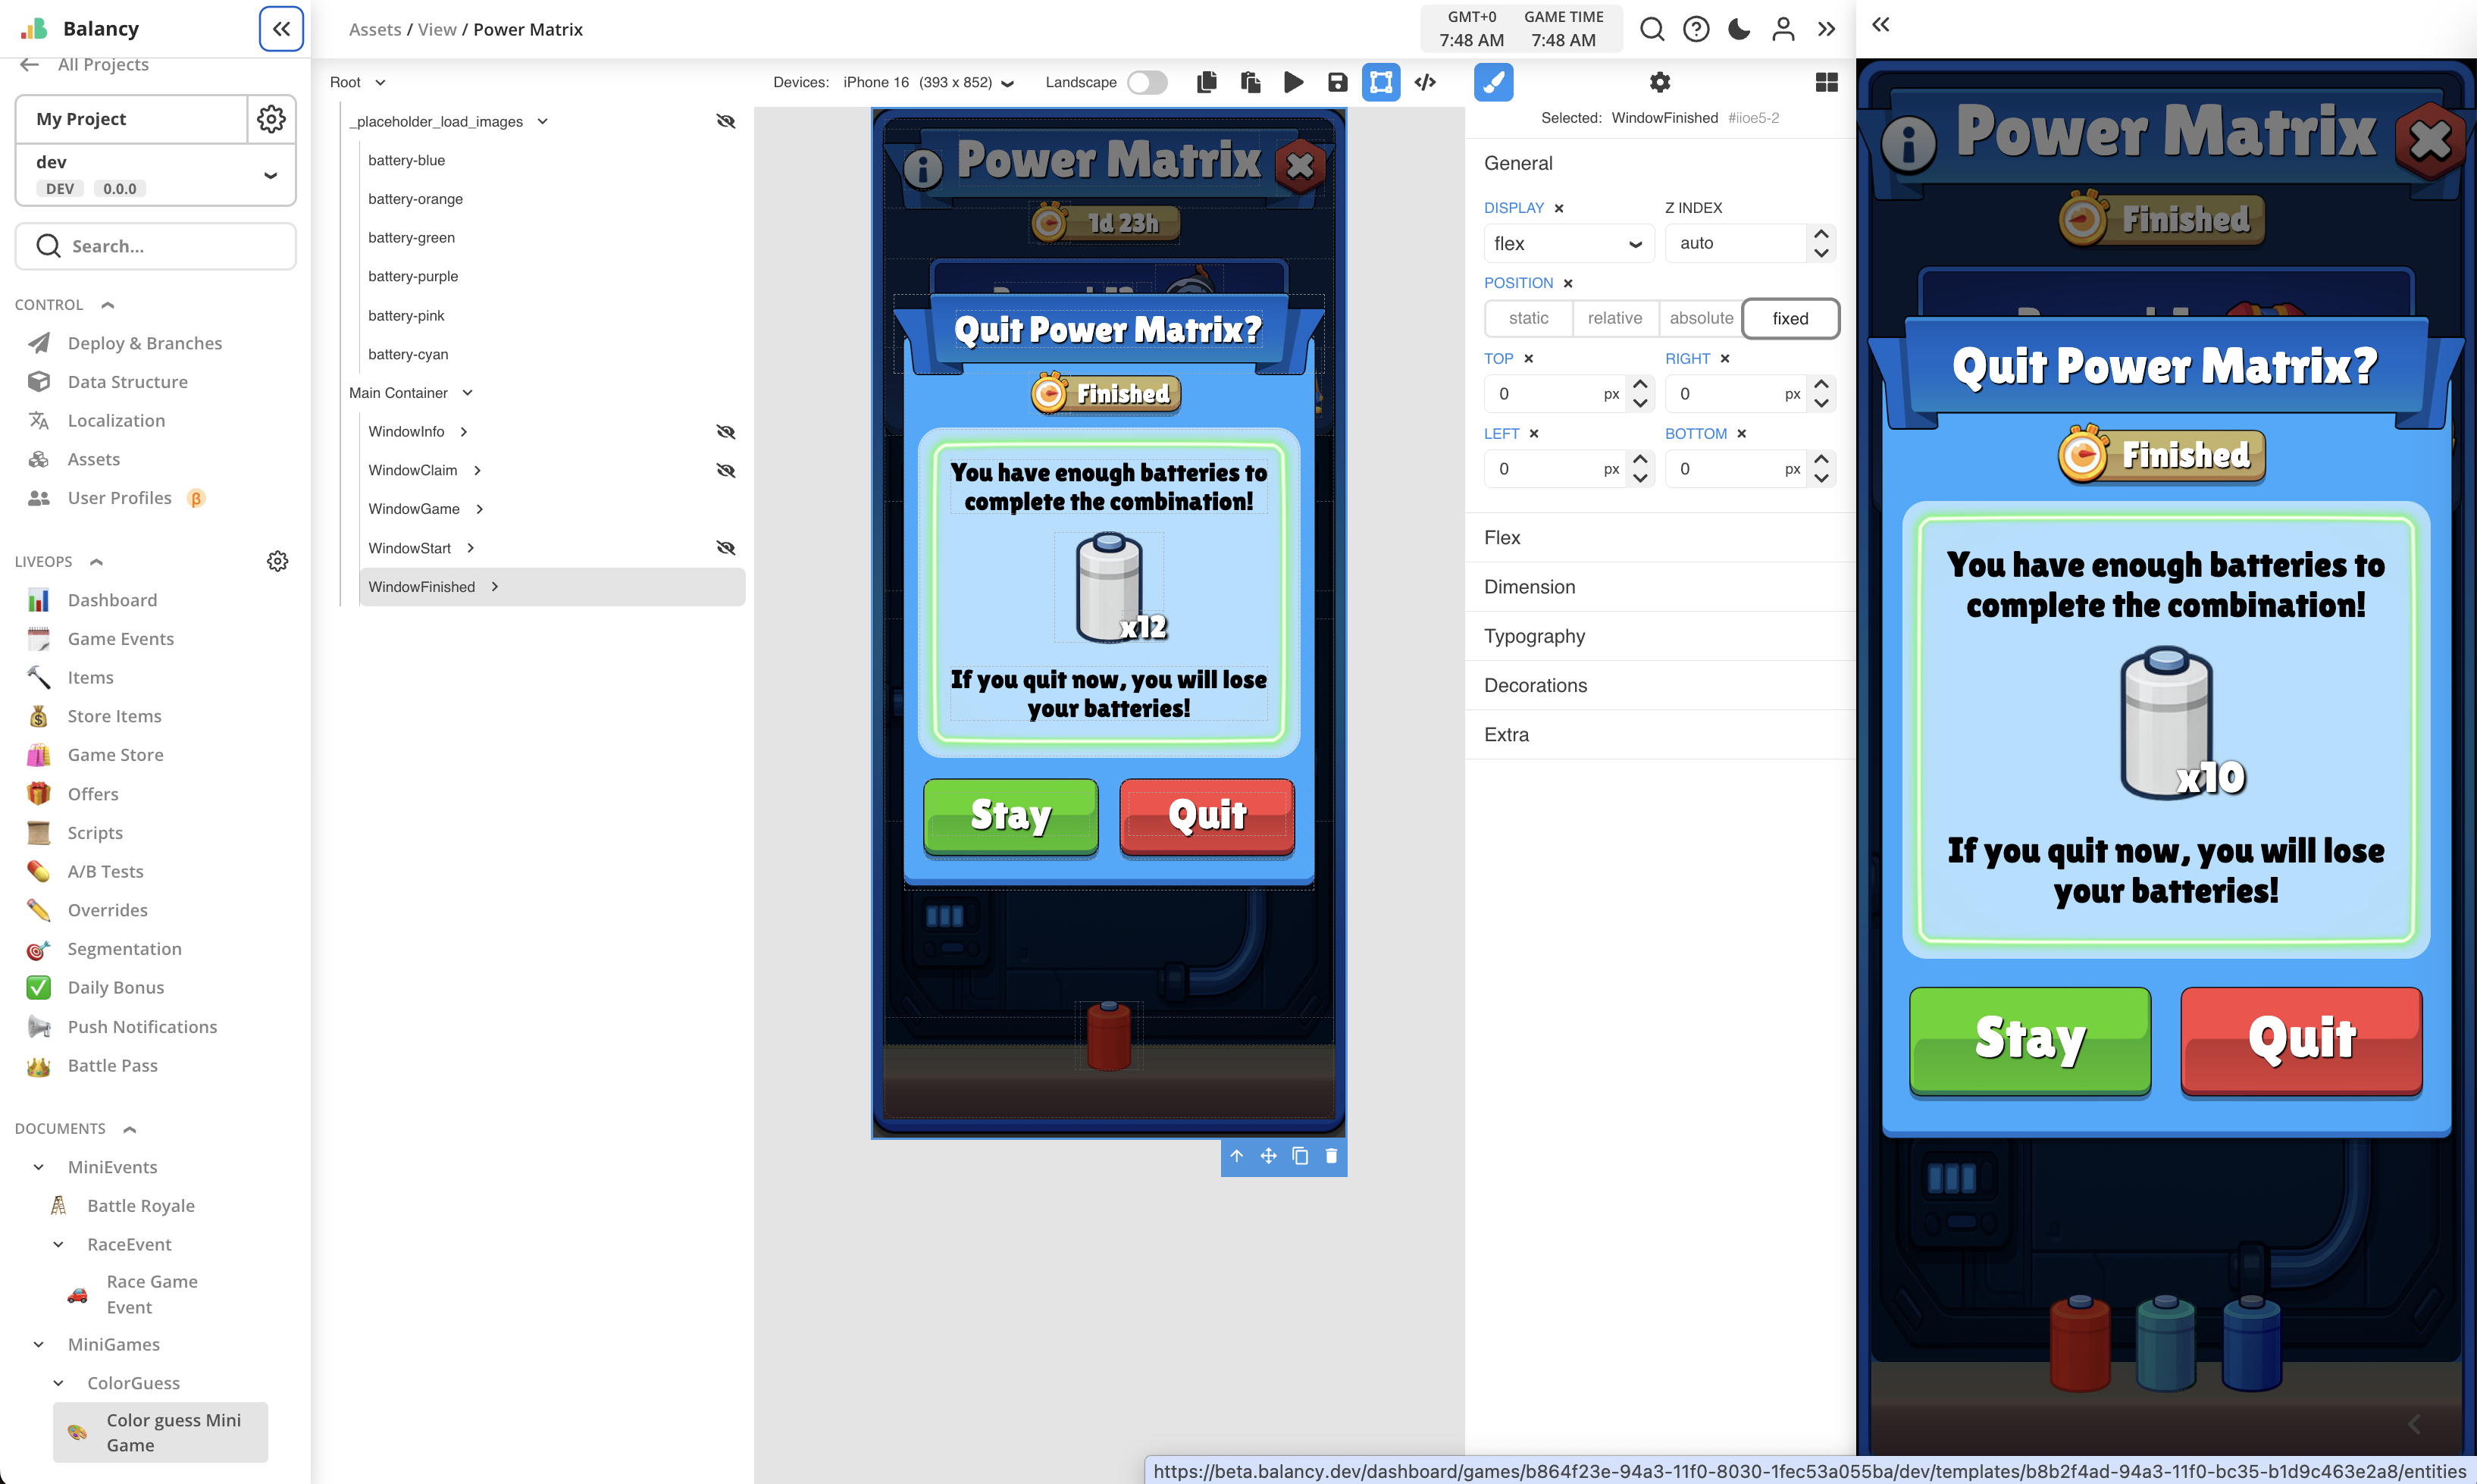2477x1484 pixels.
Task: Delete selected element with trash icon
Action: click(x=1331, y=1156)
